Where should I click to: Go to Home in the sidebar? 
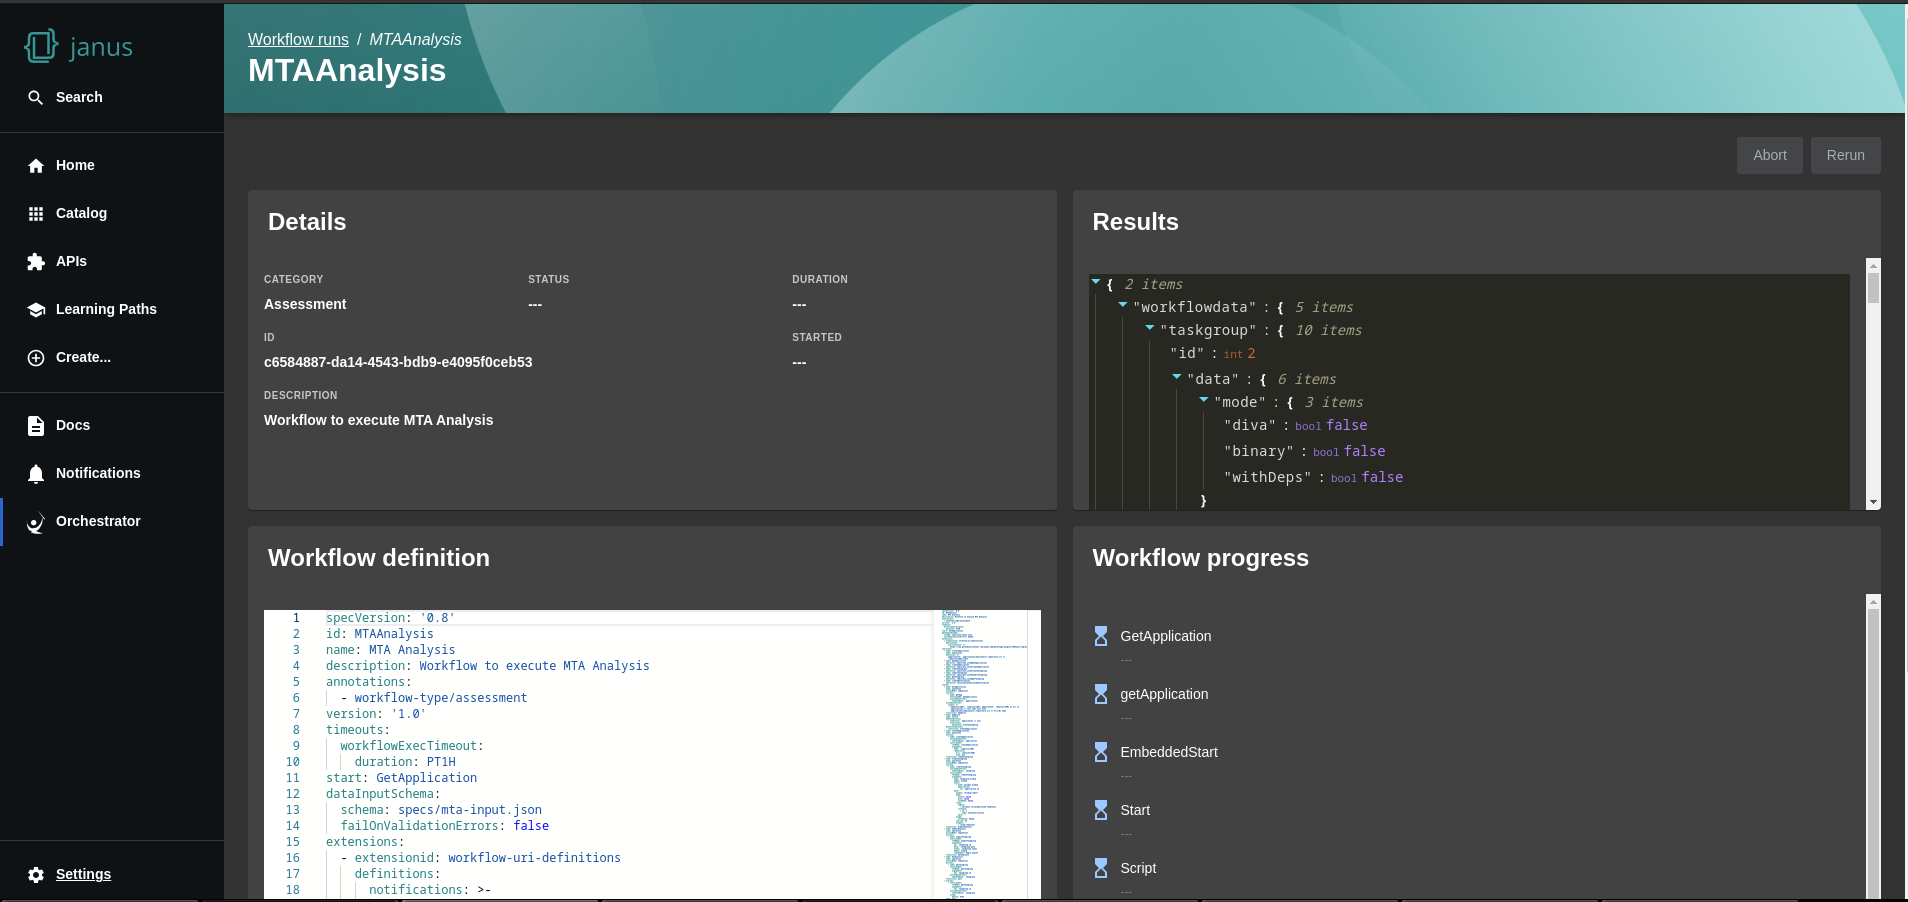112,165
